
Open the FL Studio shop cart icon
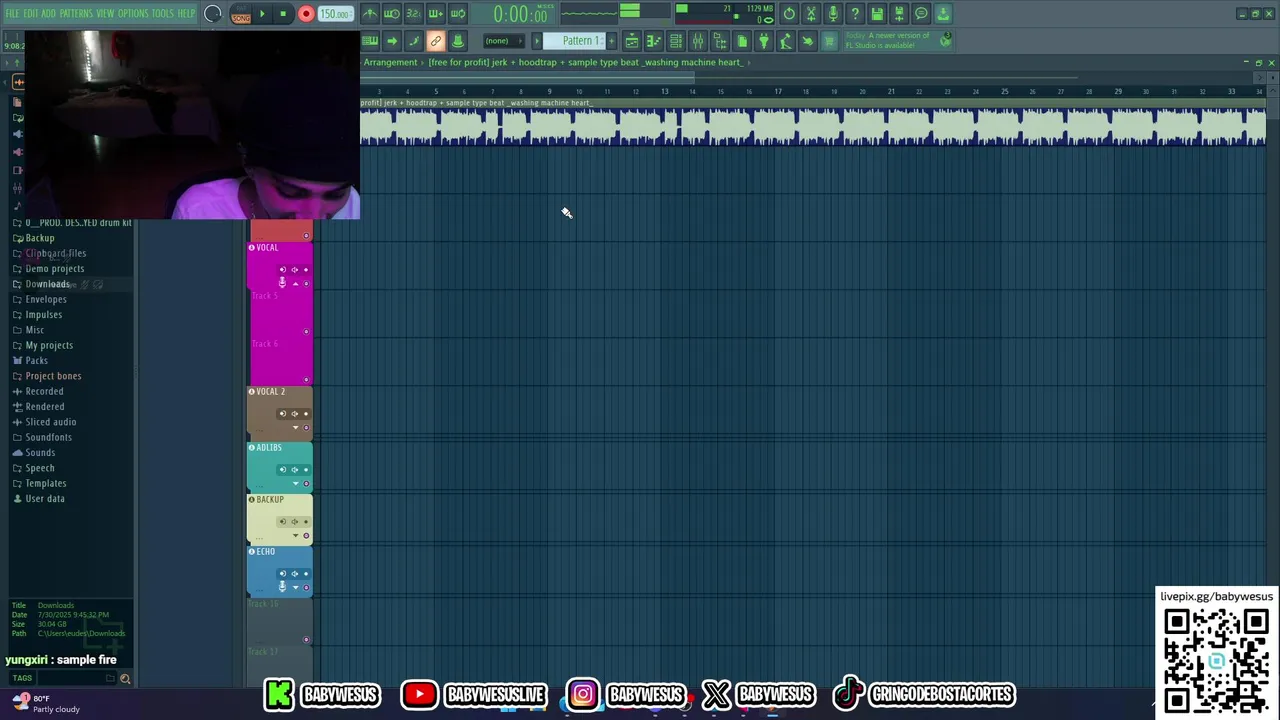pyautogui.click(x=828, y=41)
